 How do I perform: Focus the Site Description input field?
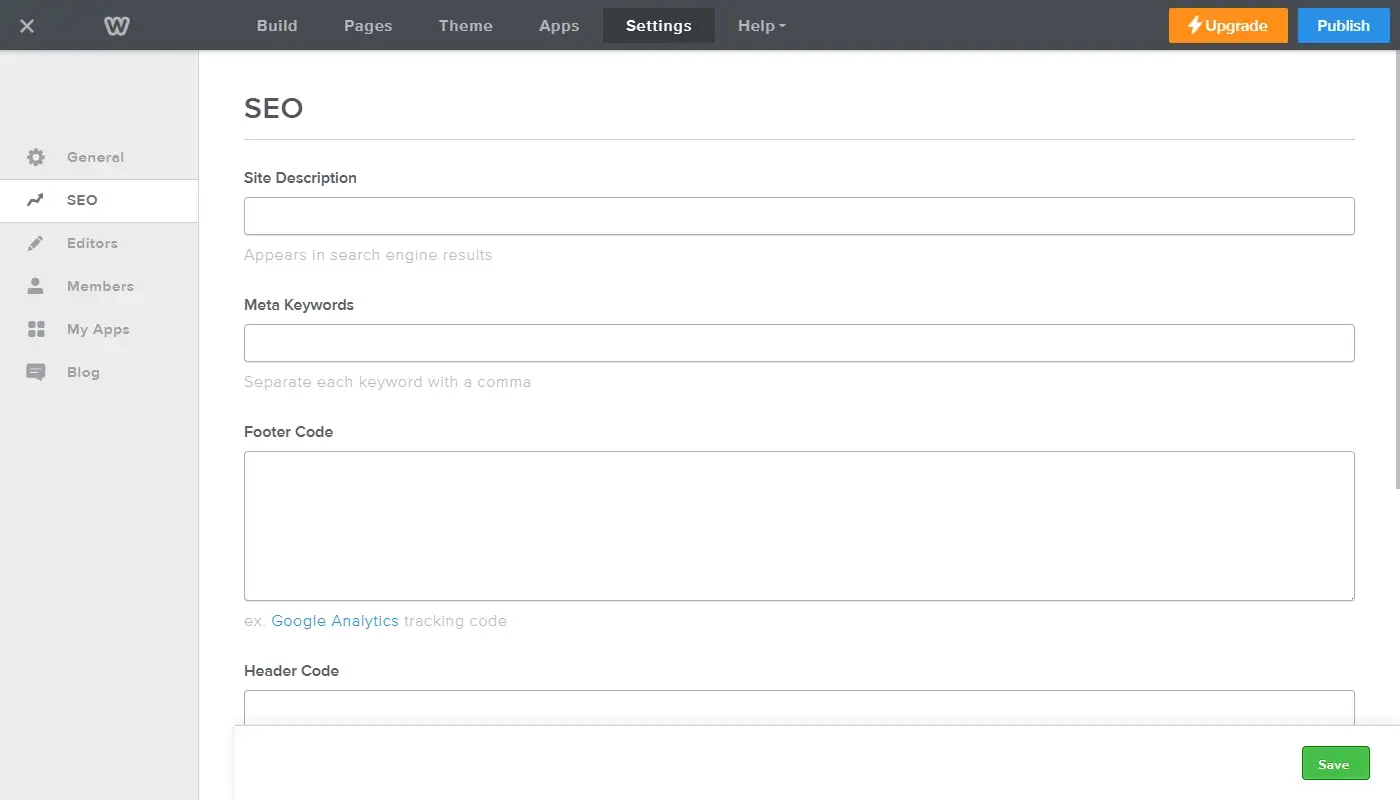pos(799,216)
